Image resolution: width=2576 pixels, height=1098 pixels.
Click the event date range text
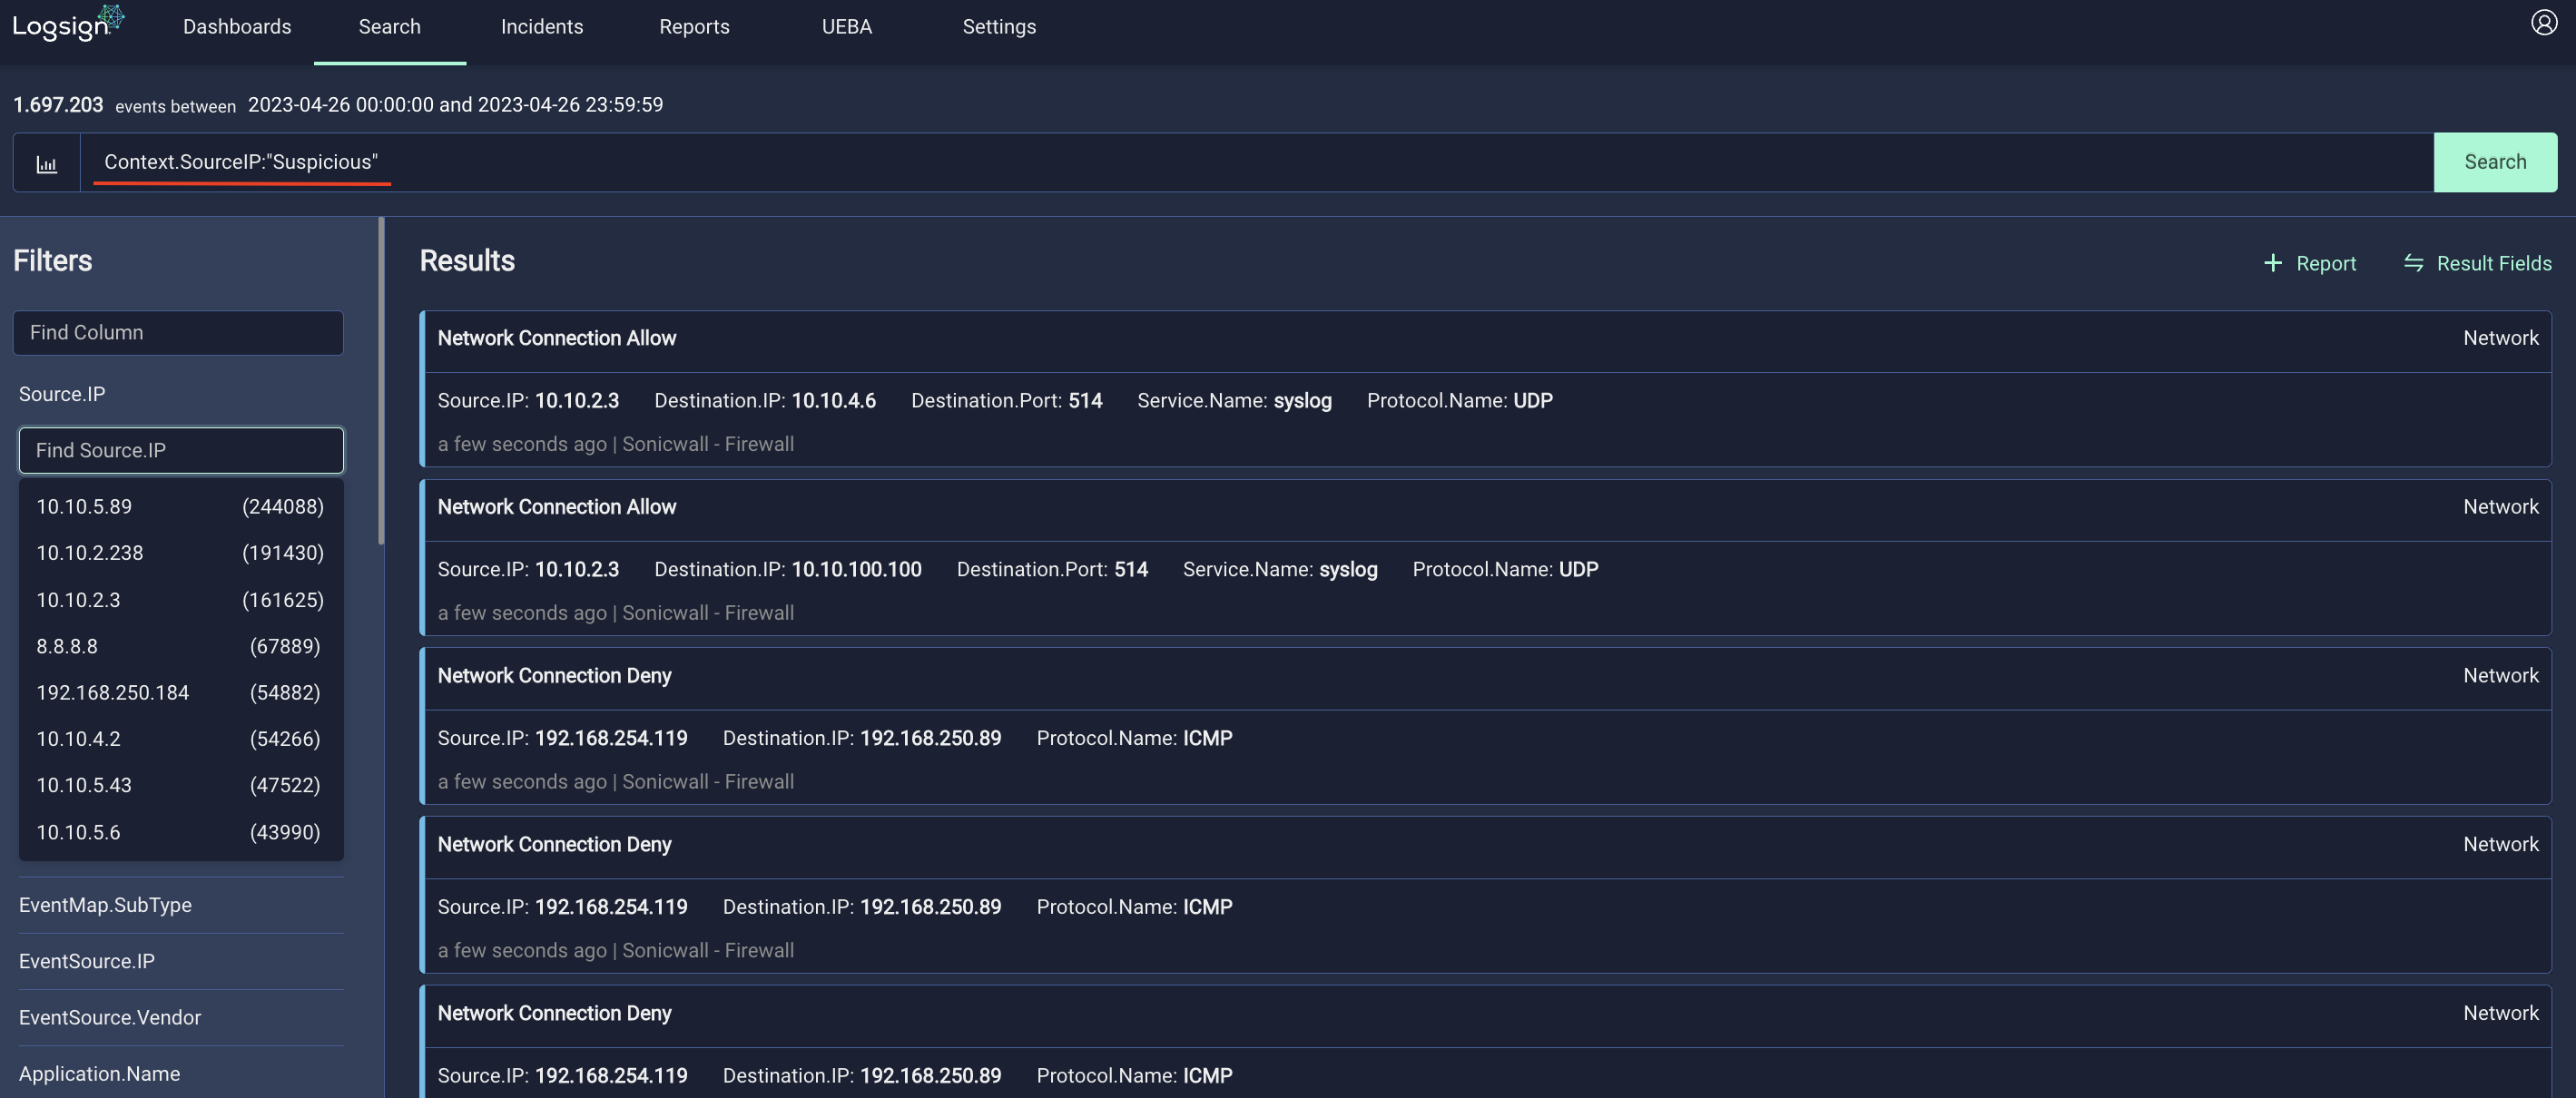coord(455,105)
